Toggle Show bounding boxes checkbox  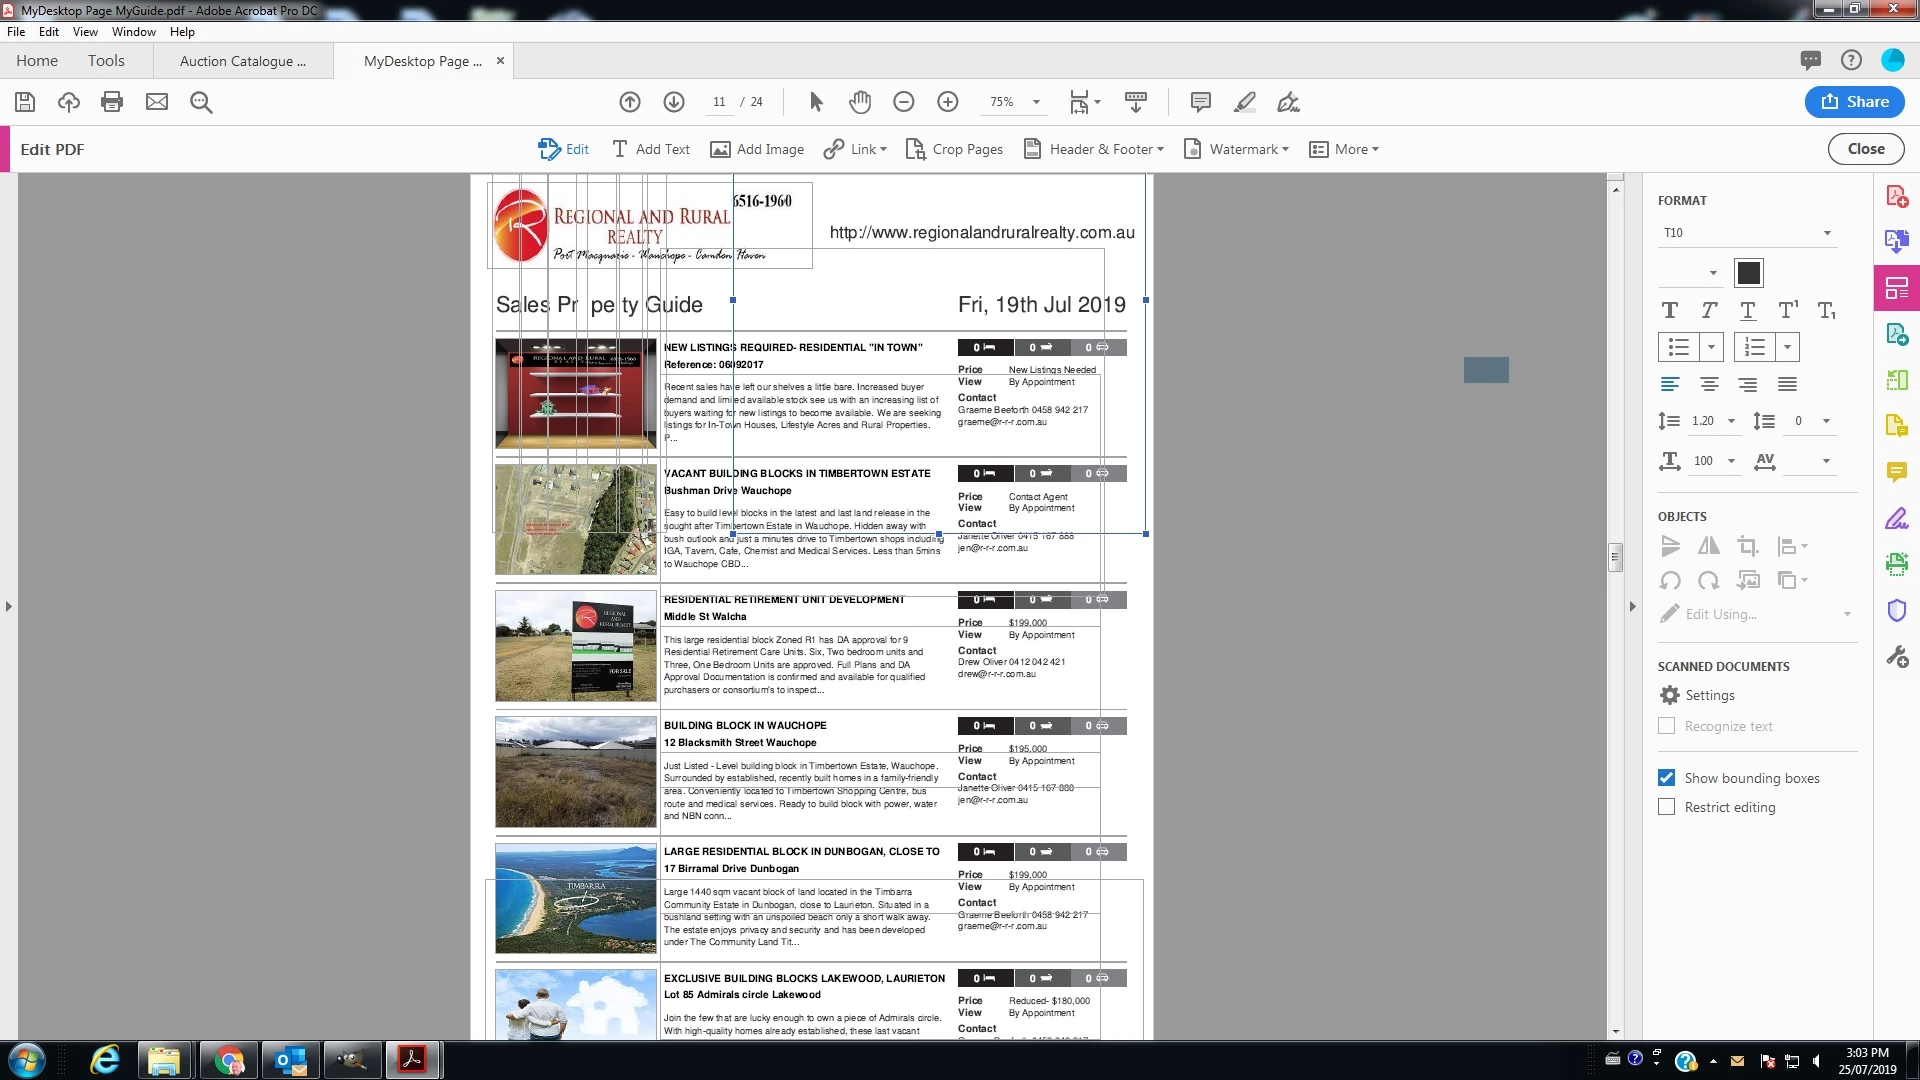coord(1666,778)
